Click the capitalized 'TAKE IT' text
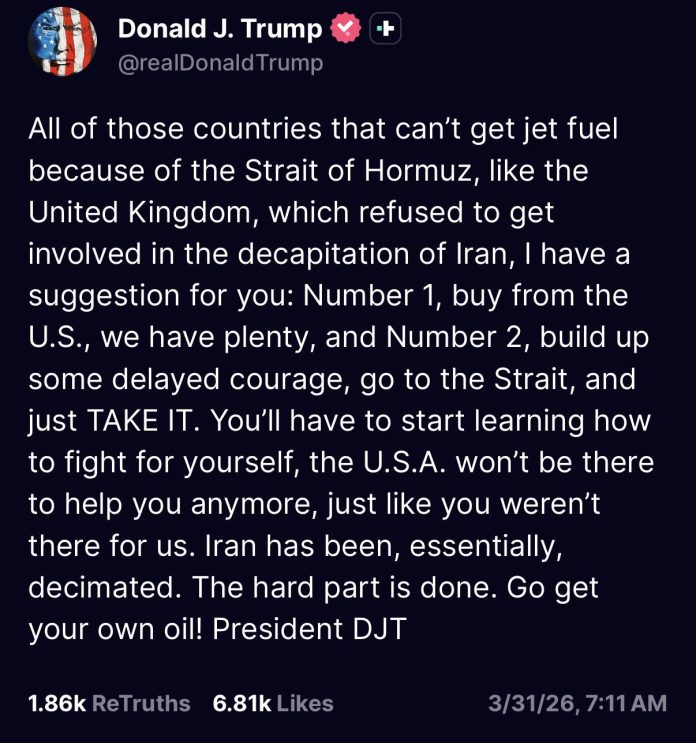 coord(140,421)
